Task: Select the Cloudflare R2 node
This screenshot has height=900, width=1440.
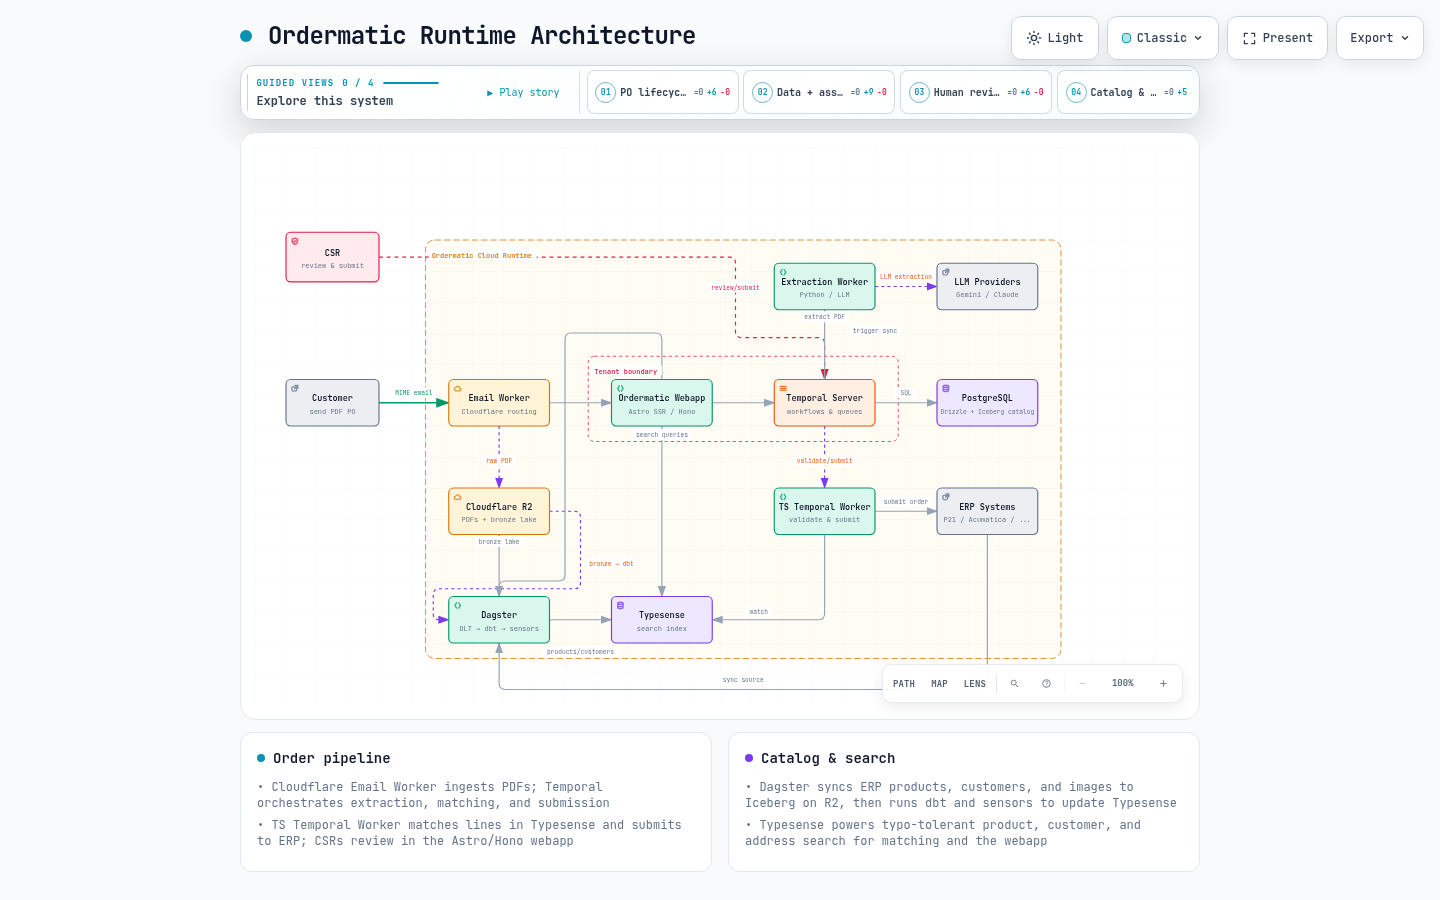Action: (x=499, y=512)
